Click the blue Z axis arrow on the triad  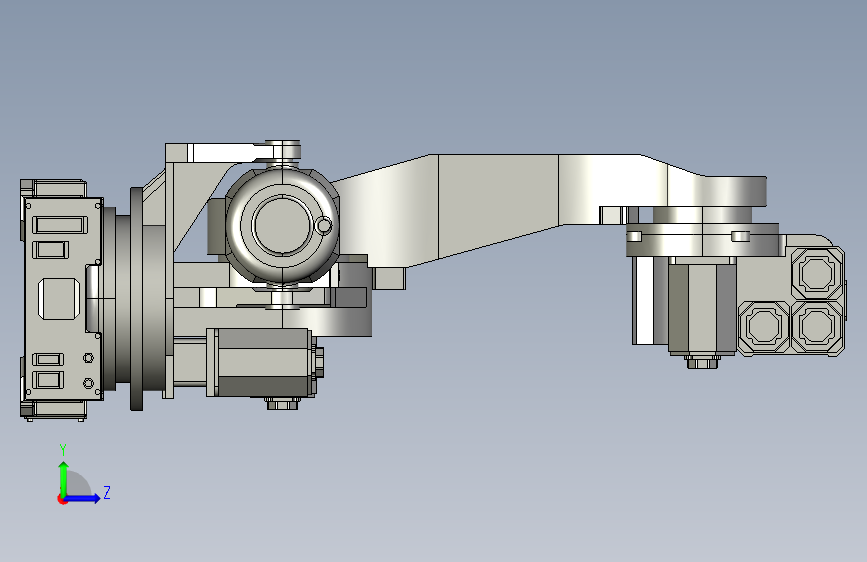pos(83,498)
